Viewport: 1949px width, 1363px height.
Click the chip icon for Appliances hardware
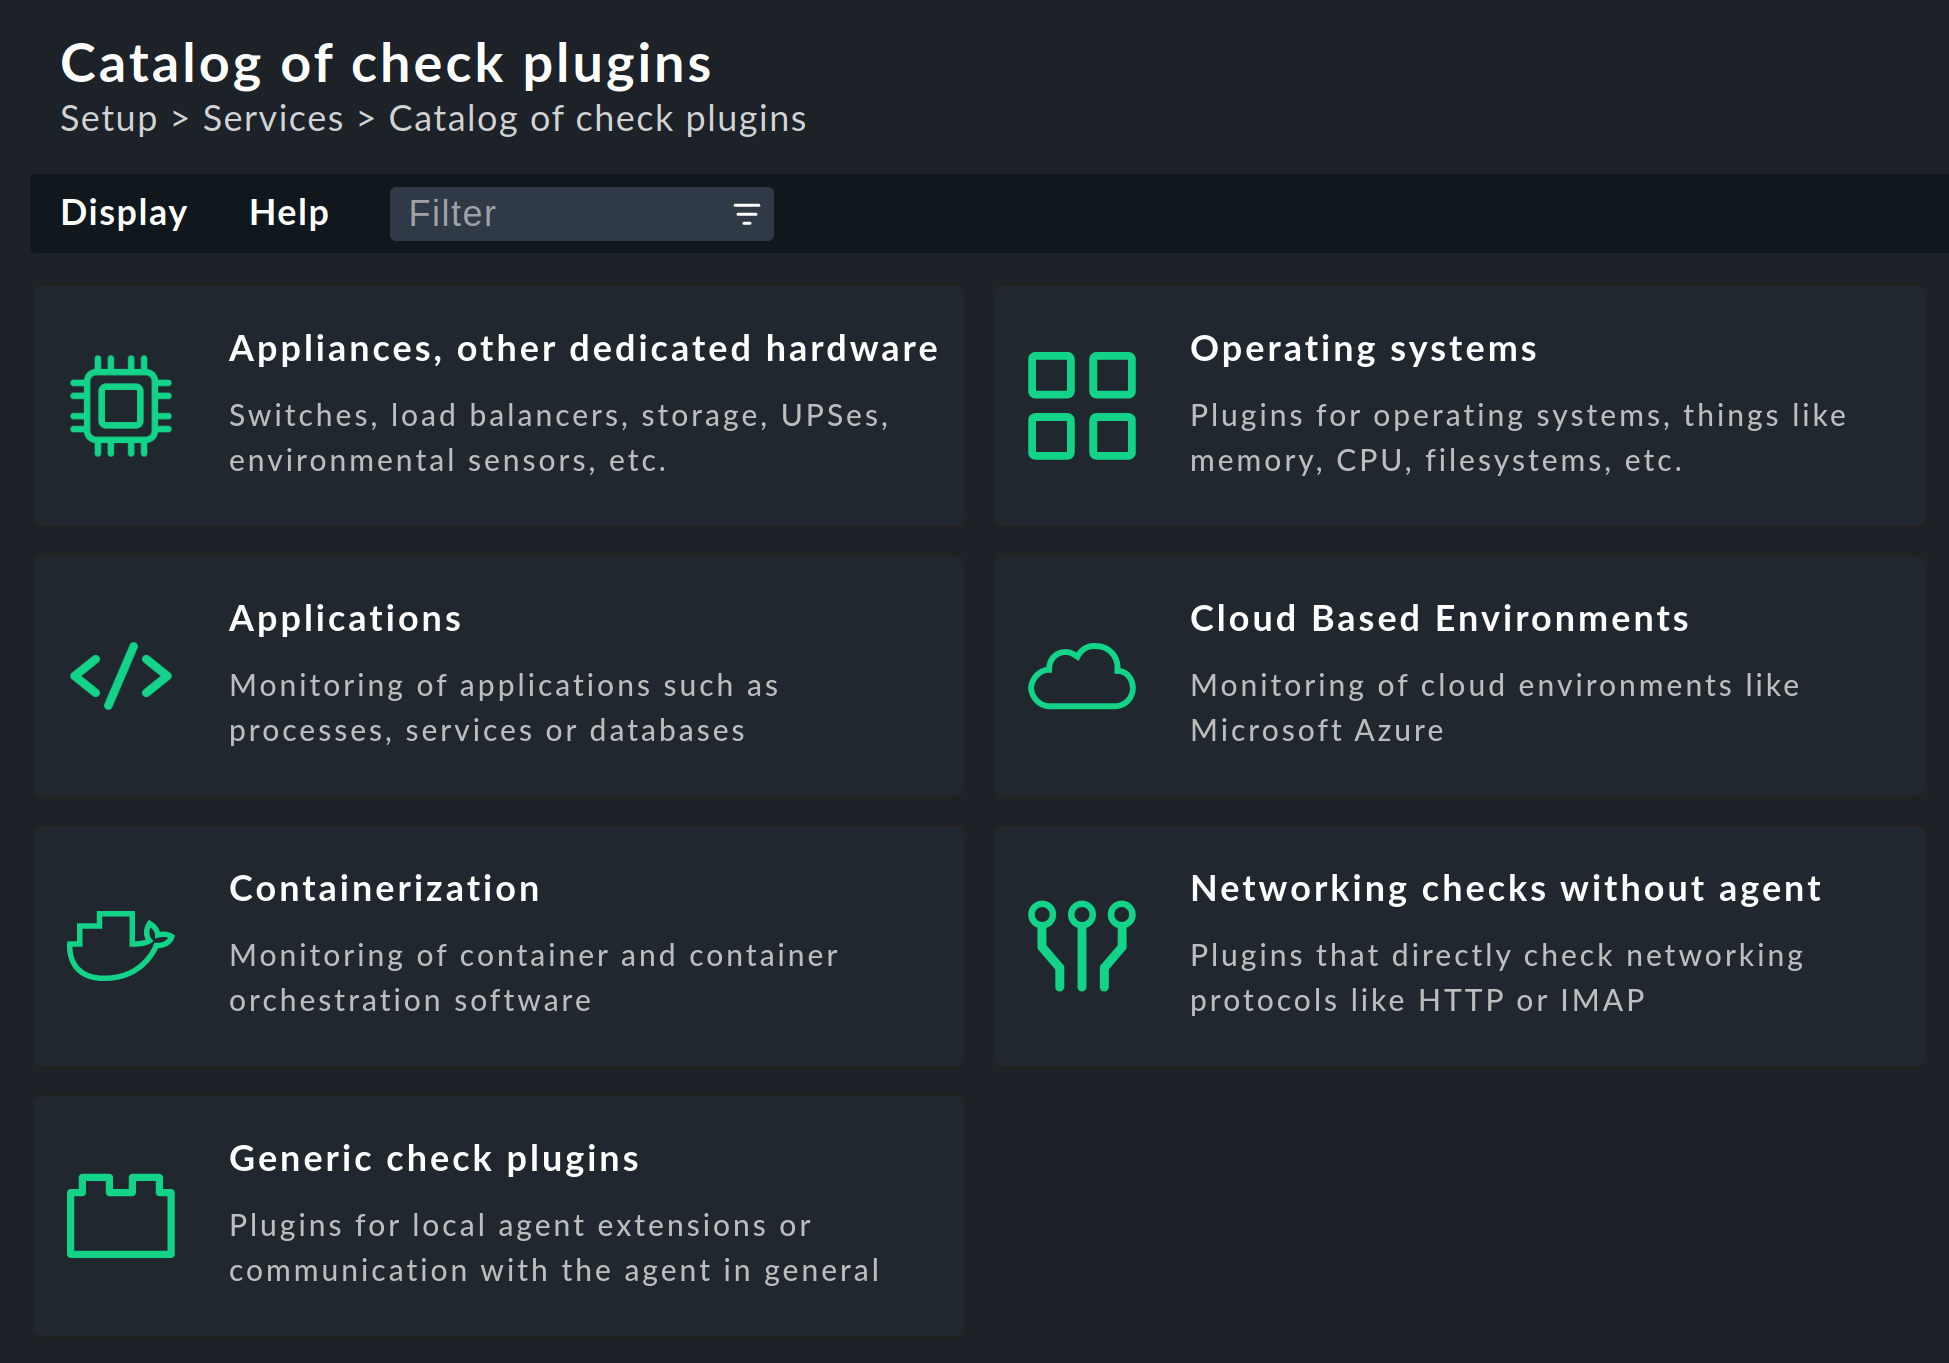[x=120, y=406]
